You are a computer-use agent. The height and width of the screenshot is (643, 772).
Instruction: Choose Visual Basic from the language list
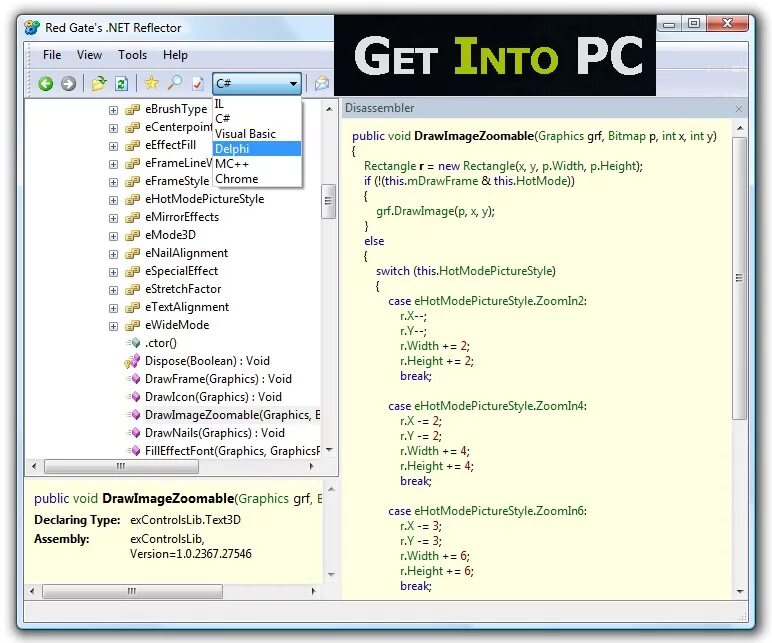pos(257,134)
